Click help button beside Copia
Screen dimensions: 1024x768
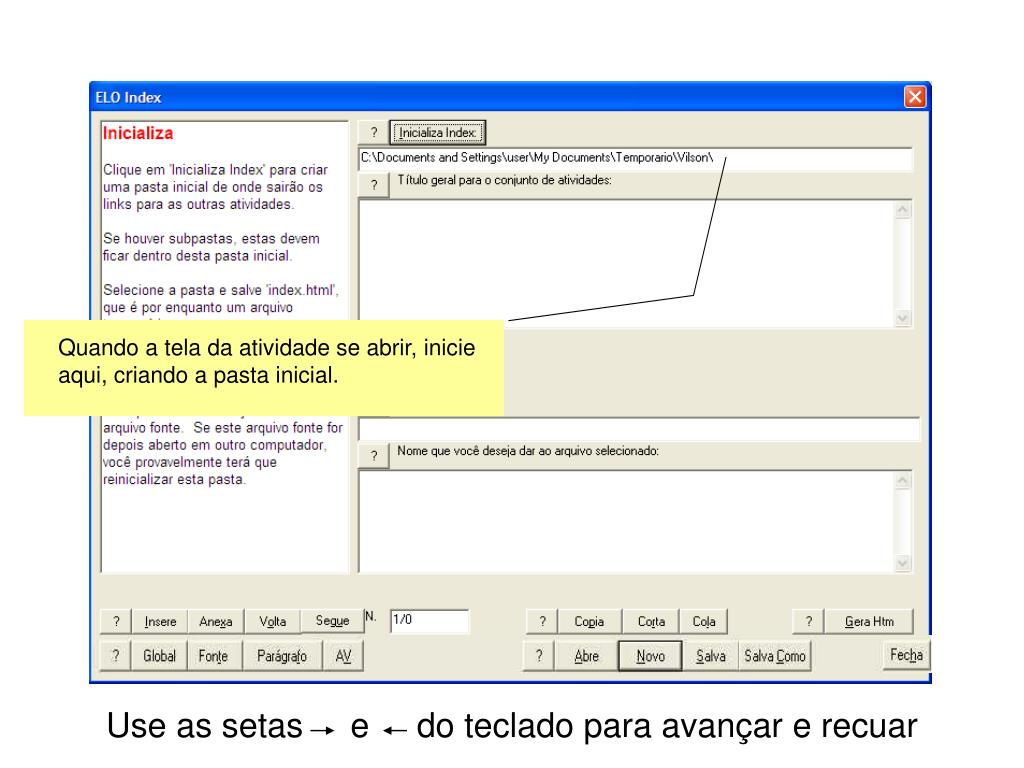click(542, 622)
